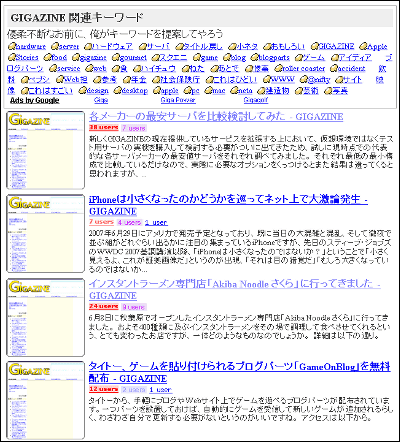Click the description text starting 6月8日に秋葉原
400x442 pixels.
coord(239,326)
